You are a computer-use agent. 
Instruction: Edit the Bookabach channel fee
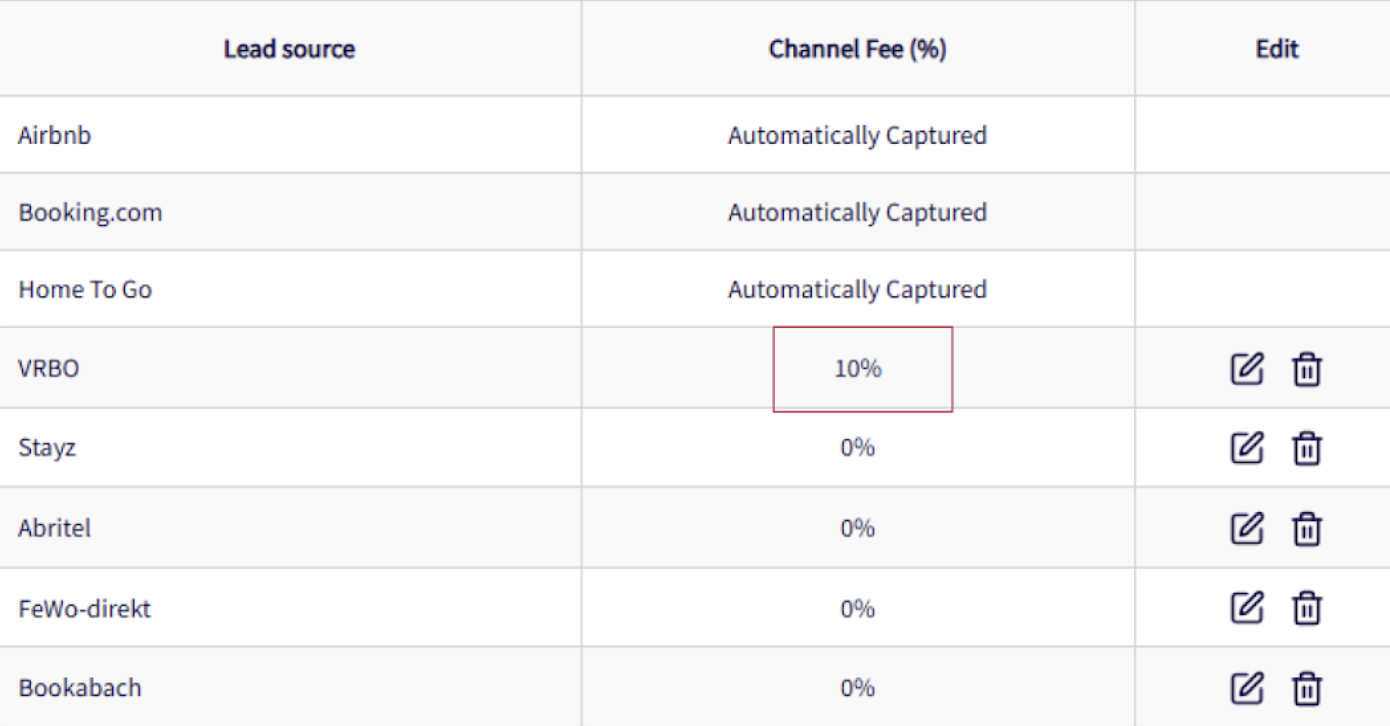click(x=1246, y=688)
